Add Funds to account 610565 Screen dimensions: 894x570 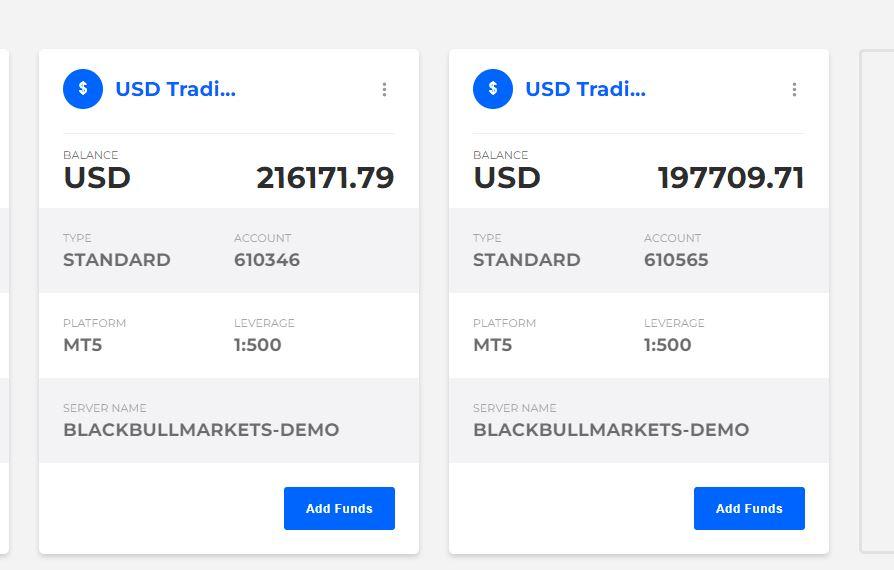coord(749,508)
